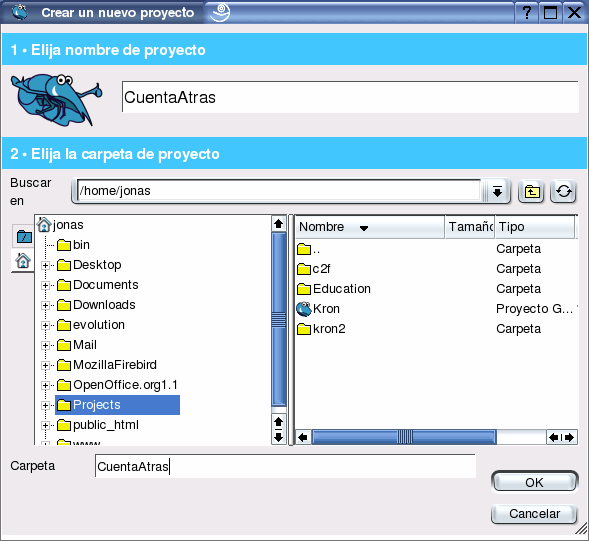Click the Kron Gambas project icon
The height and width of the screenshot is (541, 589).
(304, 309)
